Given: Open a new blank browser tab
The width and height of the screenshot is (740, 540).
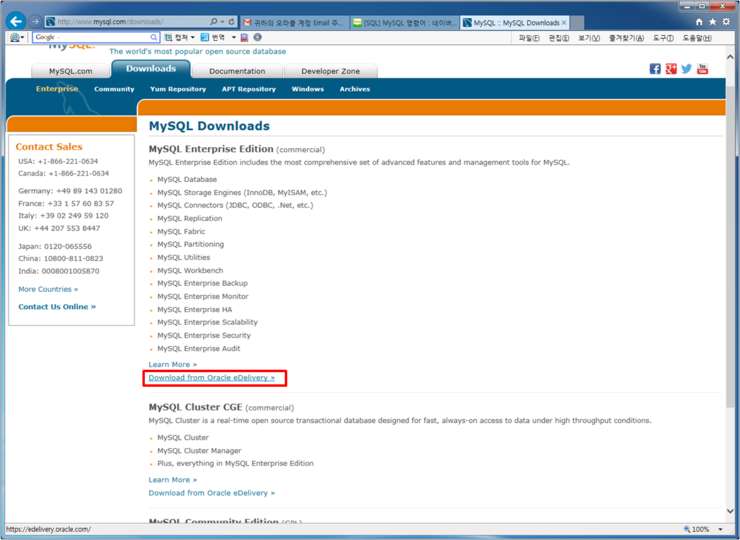Looking at the screenshot, I should click(x=577, y=23).
